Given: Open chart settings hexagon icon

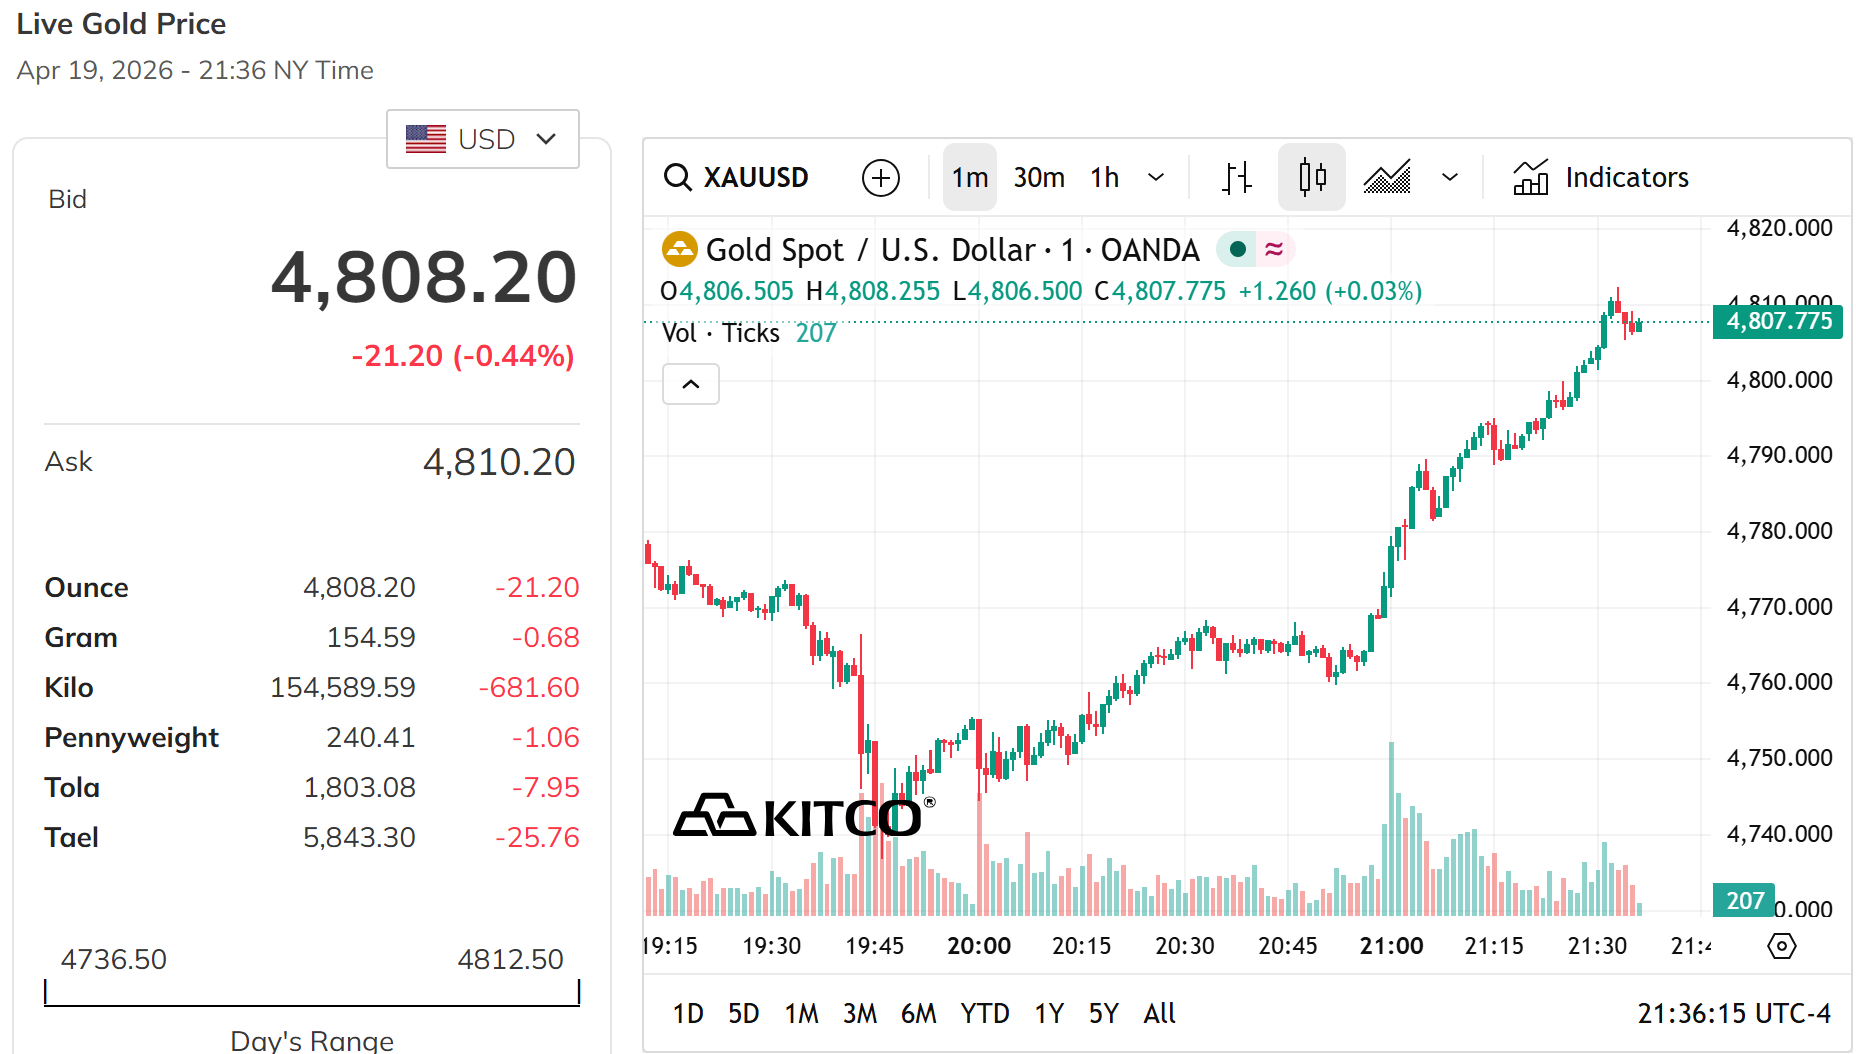Looking at the screenshot, I should 1781,945.
